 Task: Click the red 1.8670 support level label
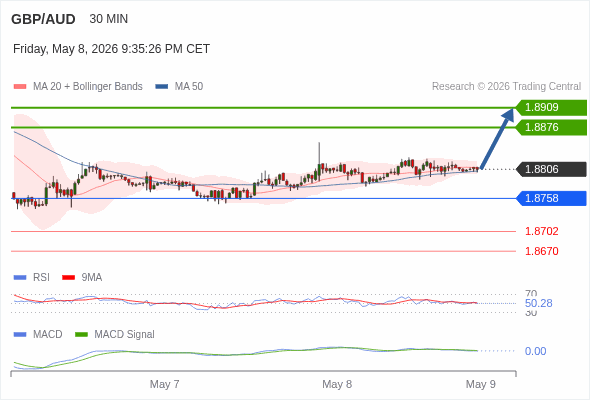tap(541, 251)
